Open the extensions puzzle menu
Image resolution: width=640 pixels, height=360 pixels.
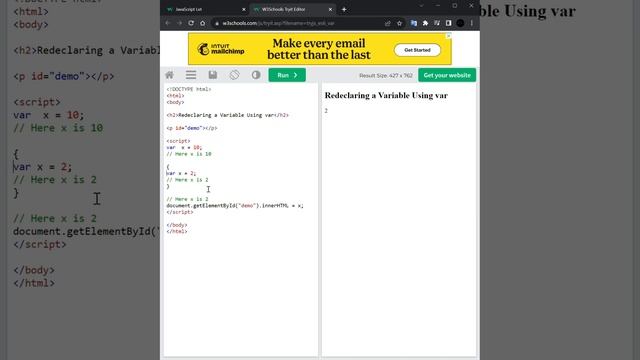[425, 23]
